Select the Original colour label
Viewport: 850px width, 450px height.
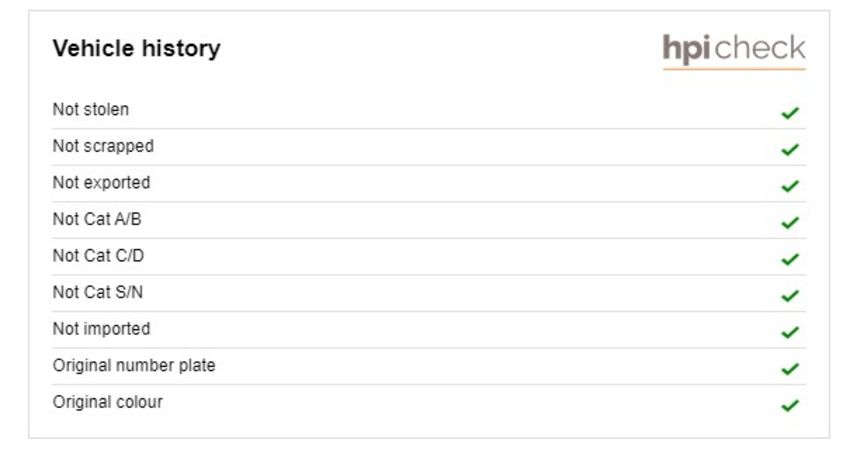(x=107, y=402)
